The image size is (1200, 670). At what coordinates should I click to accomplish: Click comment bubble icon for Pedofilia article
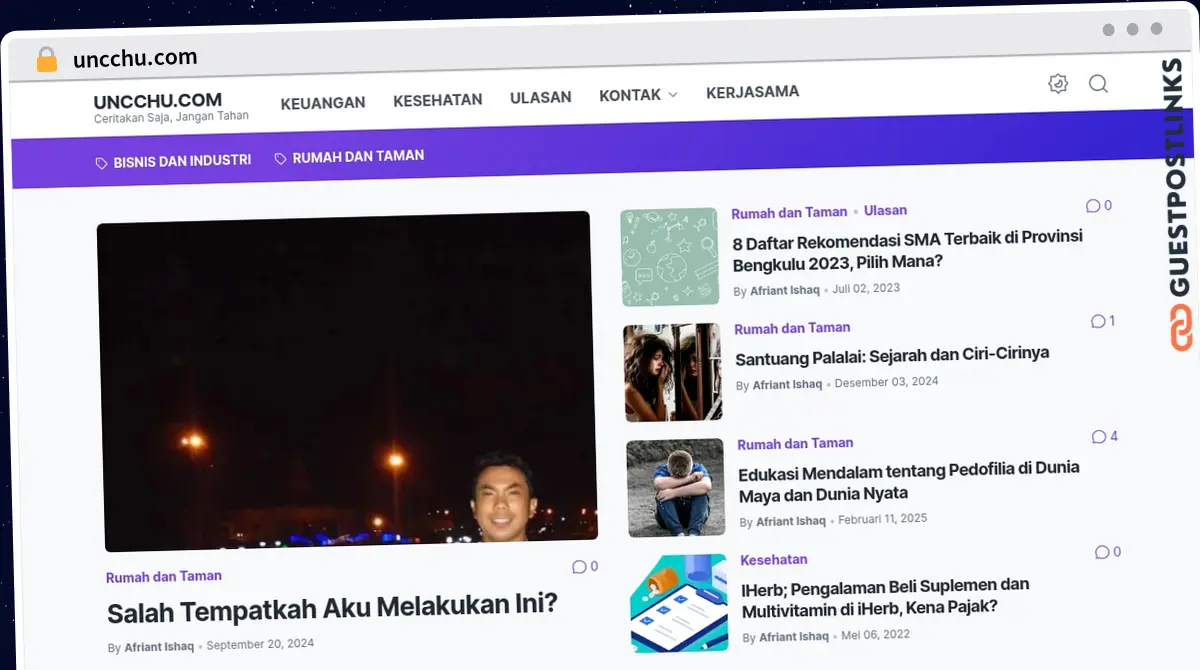[x=1099, y=437]
